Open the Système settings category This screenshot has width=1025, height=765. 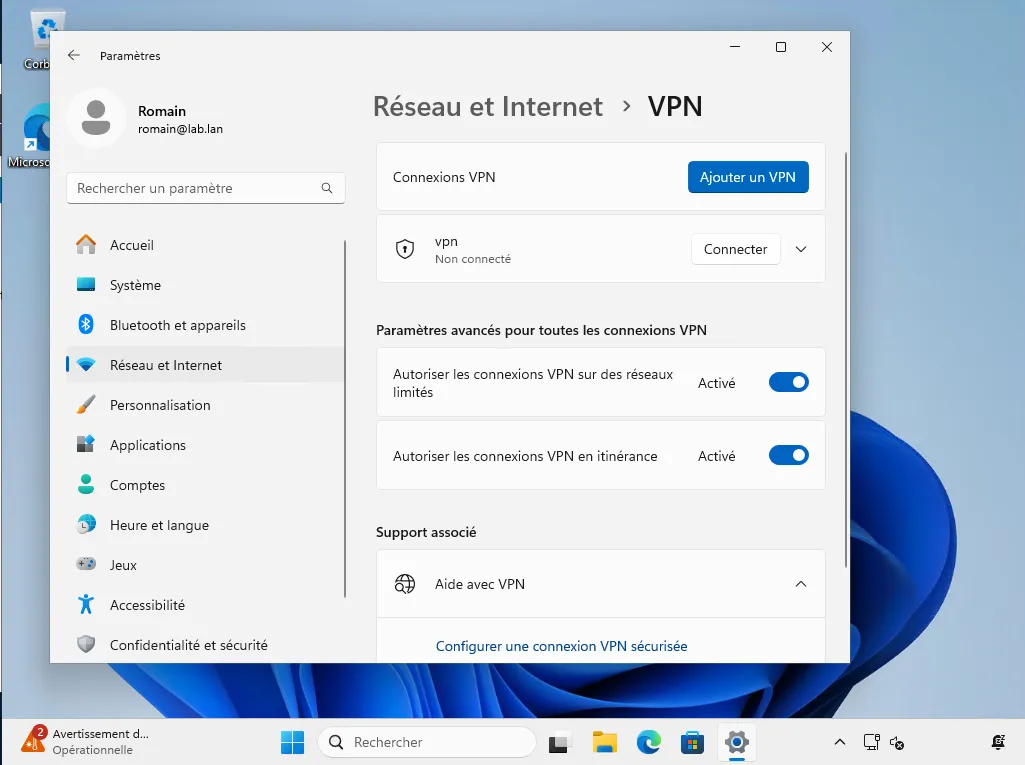135,285
